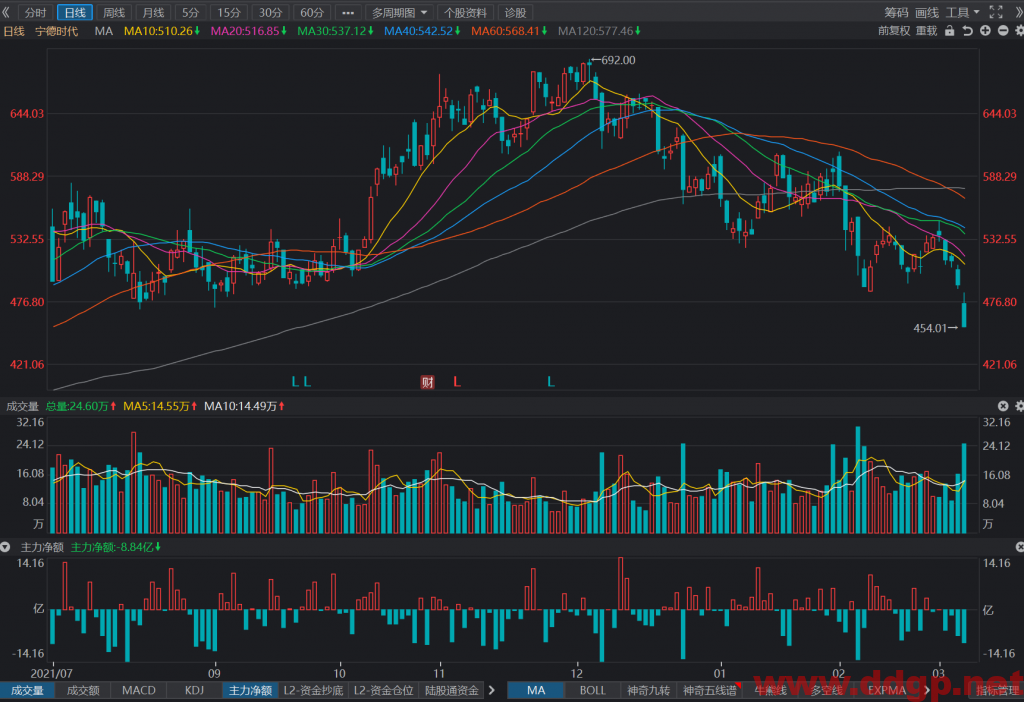The height and width of the screenshot is (702, 1024).
Task: Close the 成交量 volume panel
Action: click(x=1003, y=406)
